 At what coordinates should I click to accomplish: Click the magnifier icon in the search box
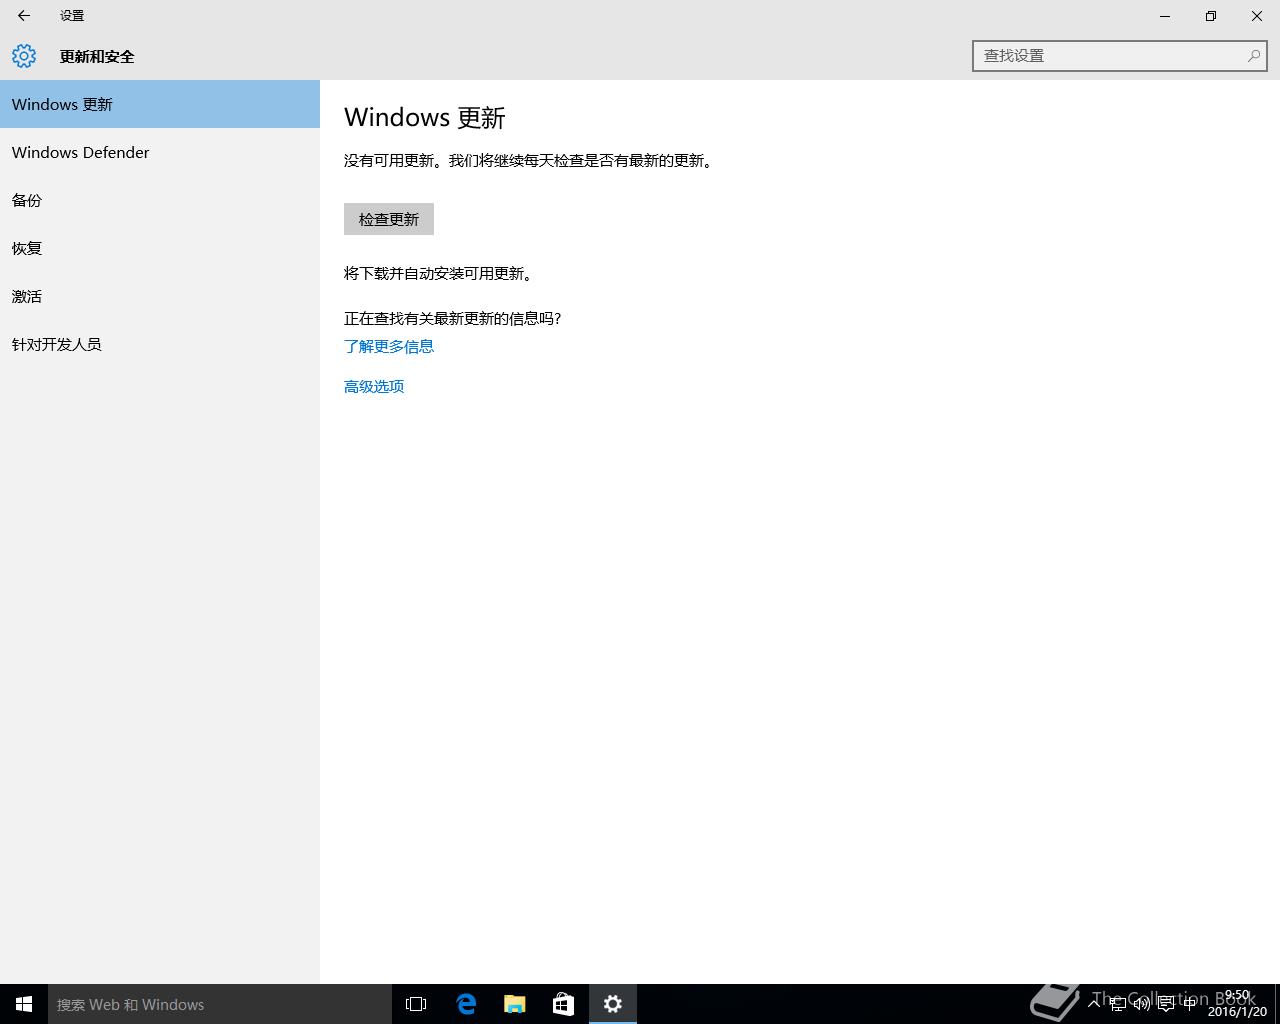tap(1253, 56)
